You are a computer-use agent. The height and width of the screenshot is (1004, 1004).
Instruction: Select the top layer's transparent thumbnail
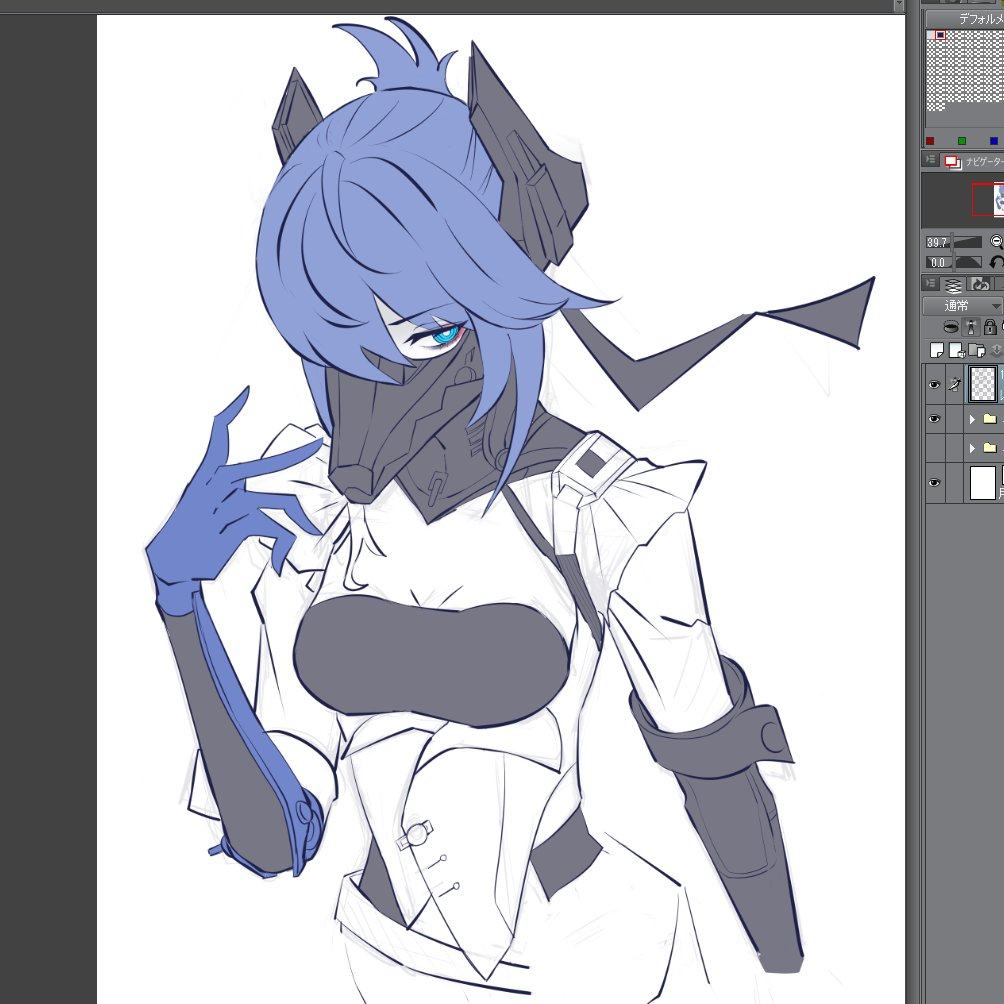tap(983, 384)
